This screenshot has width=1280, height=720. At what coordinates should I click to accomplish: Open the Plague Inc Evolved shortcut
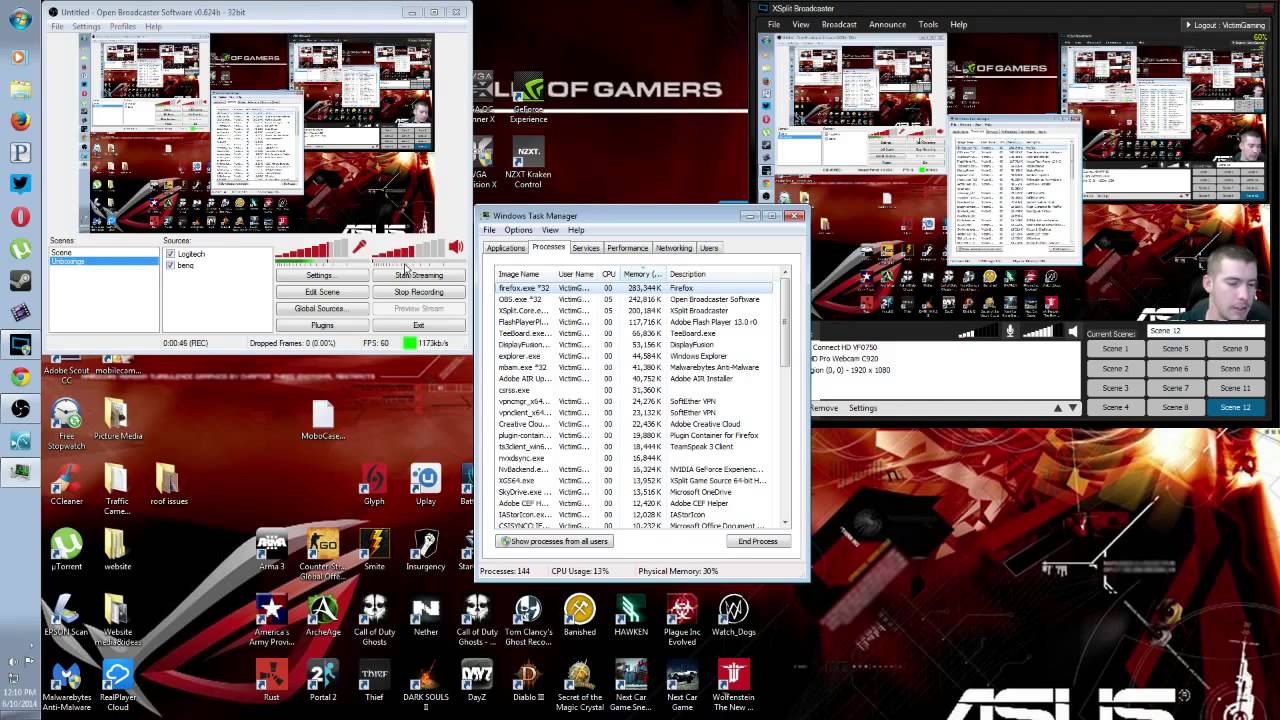tap(682, 620)
